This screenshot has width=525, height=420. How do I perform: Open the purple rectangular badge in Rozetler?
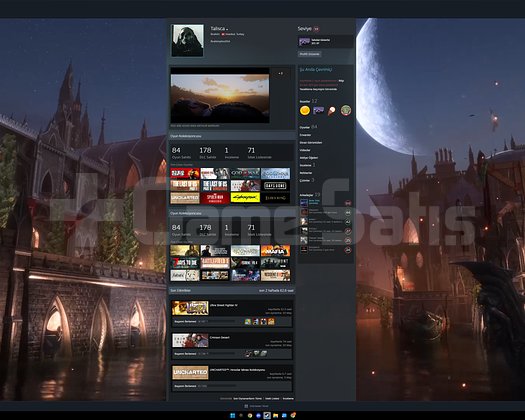318,110
